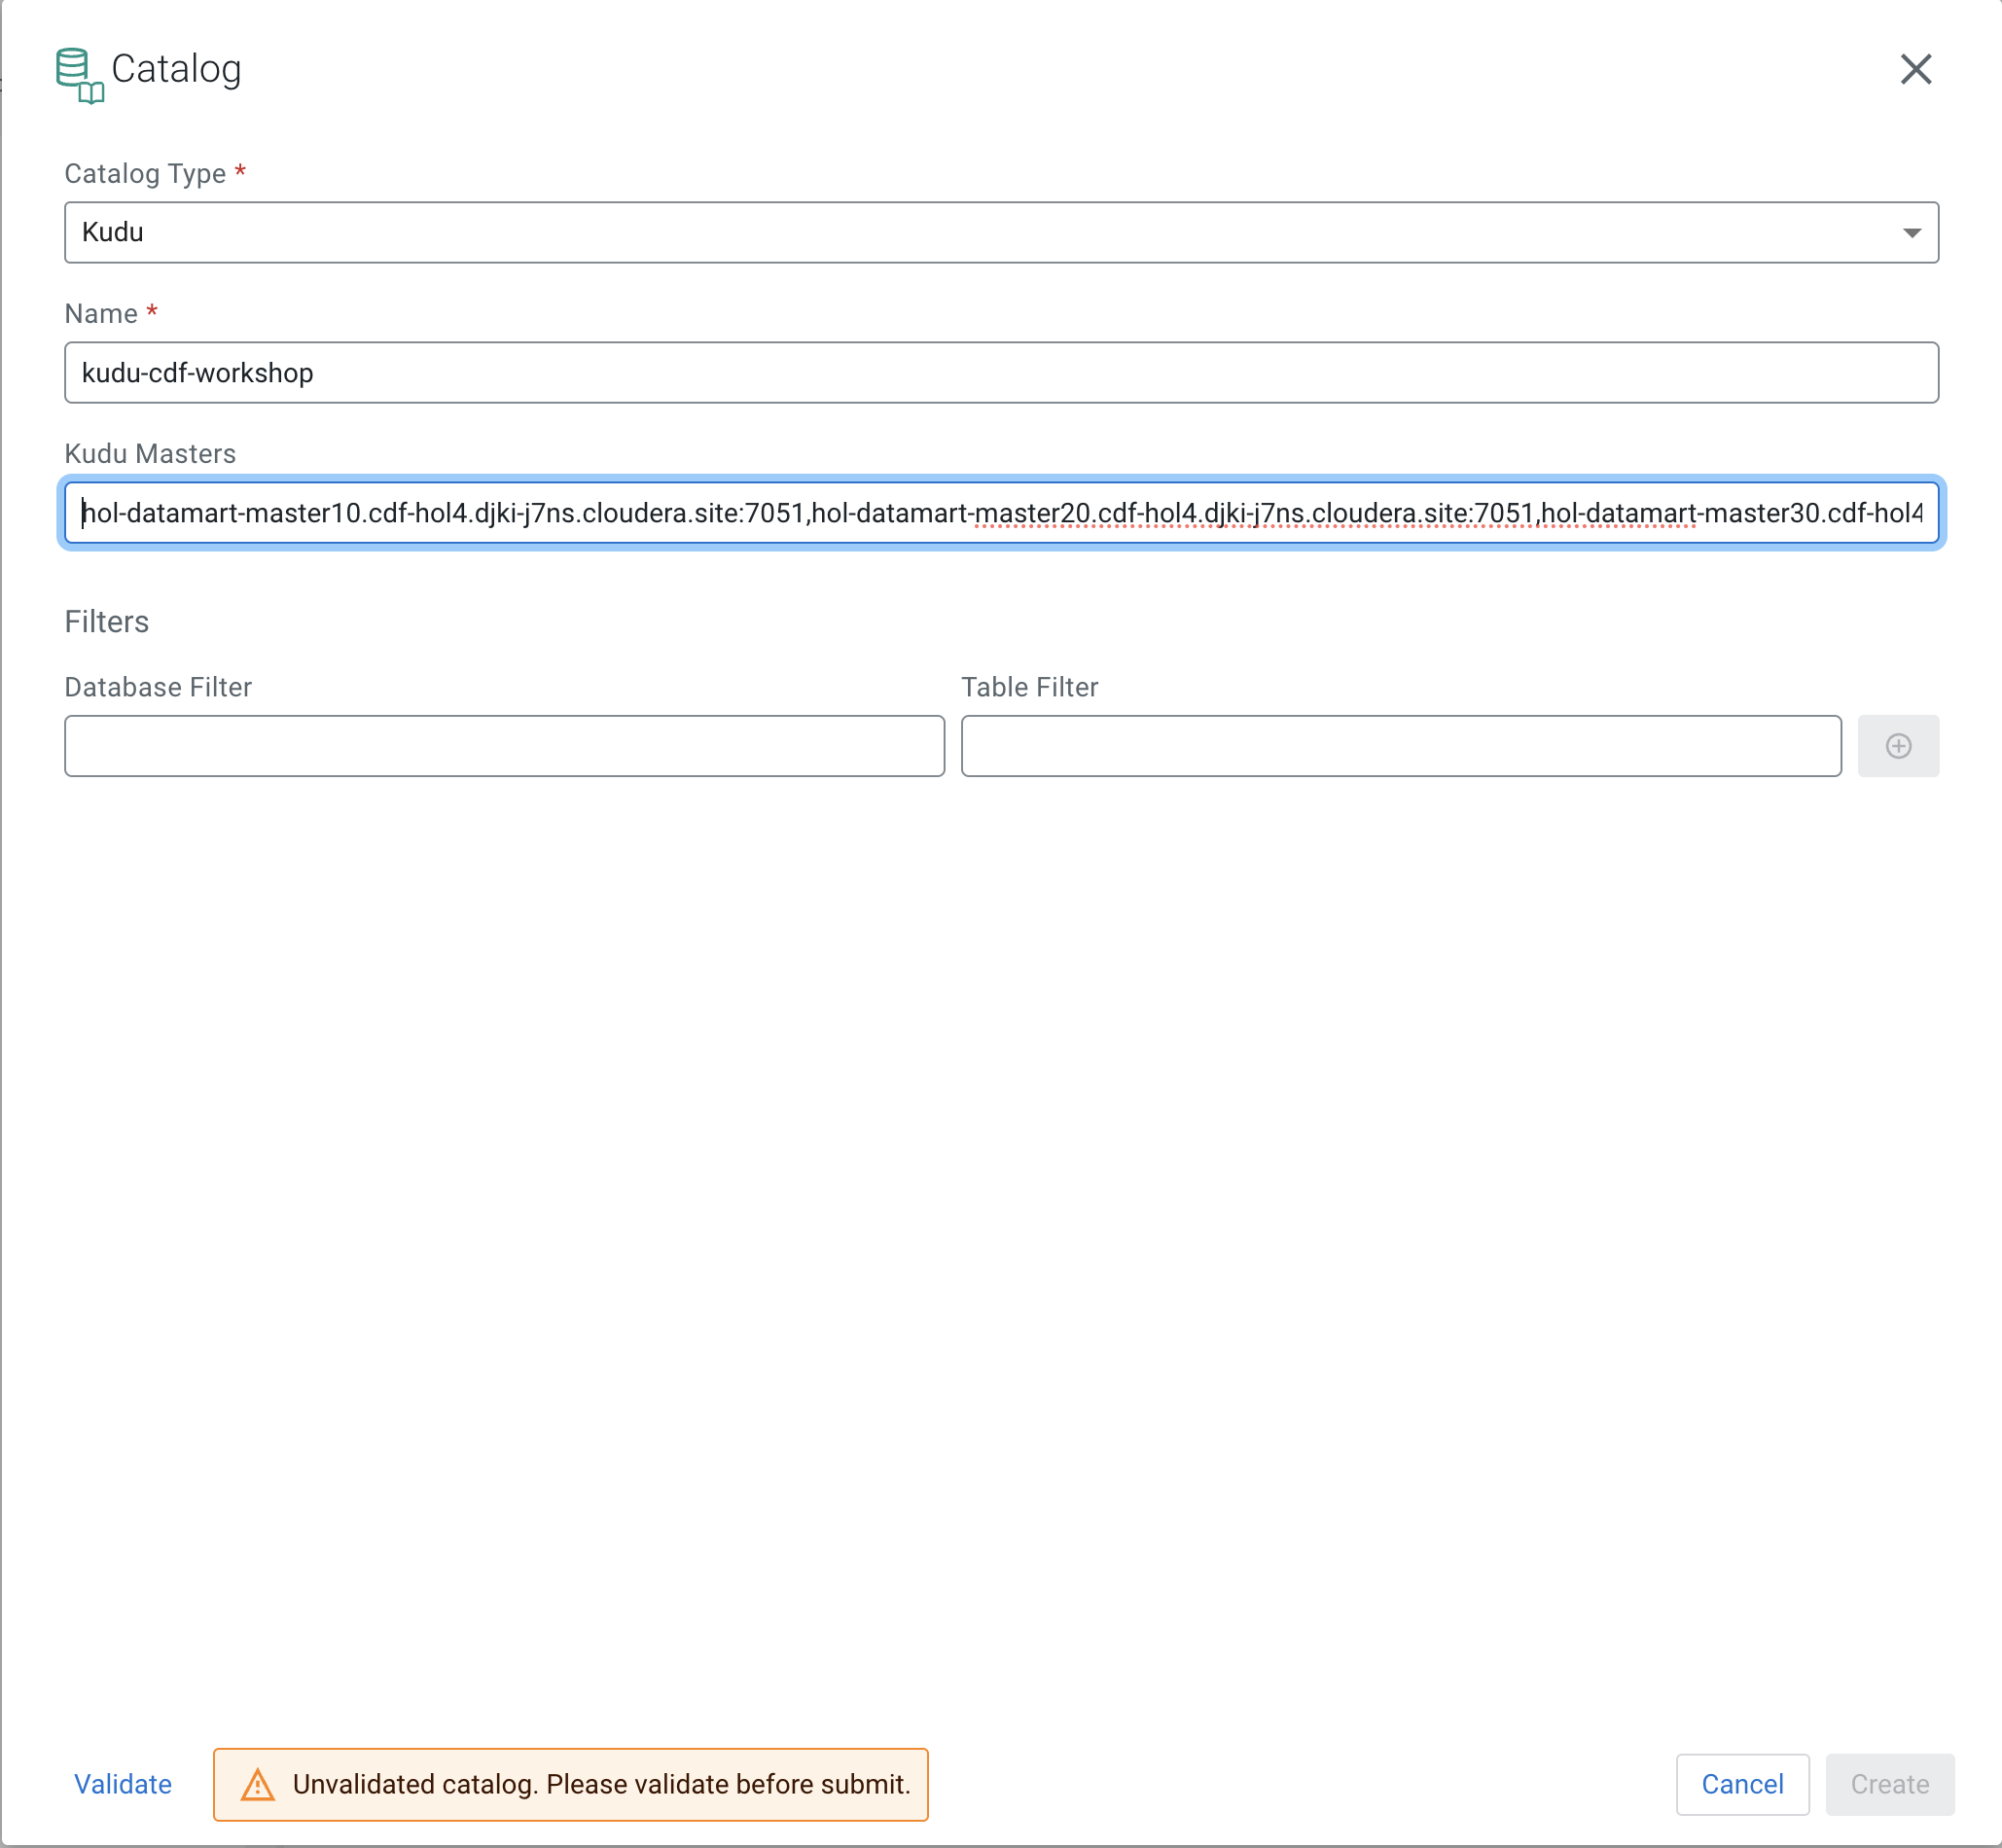Click the Kudu Masters label
The height and width of the screenshot is (1848, 2002).
pos(150,454)
